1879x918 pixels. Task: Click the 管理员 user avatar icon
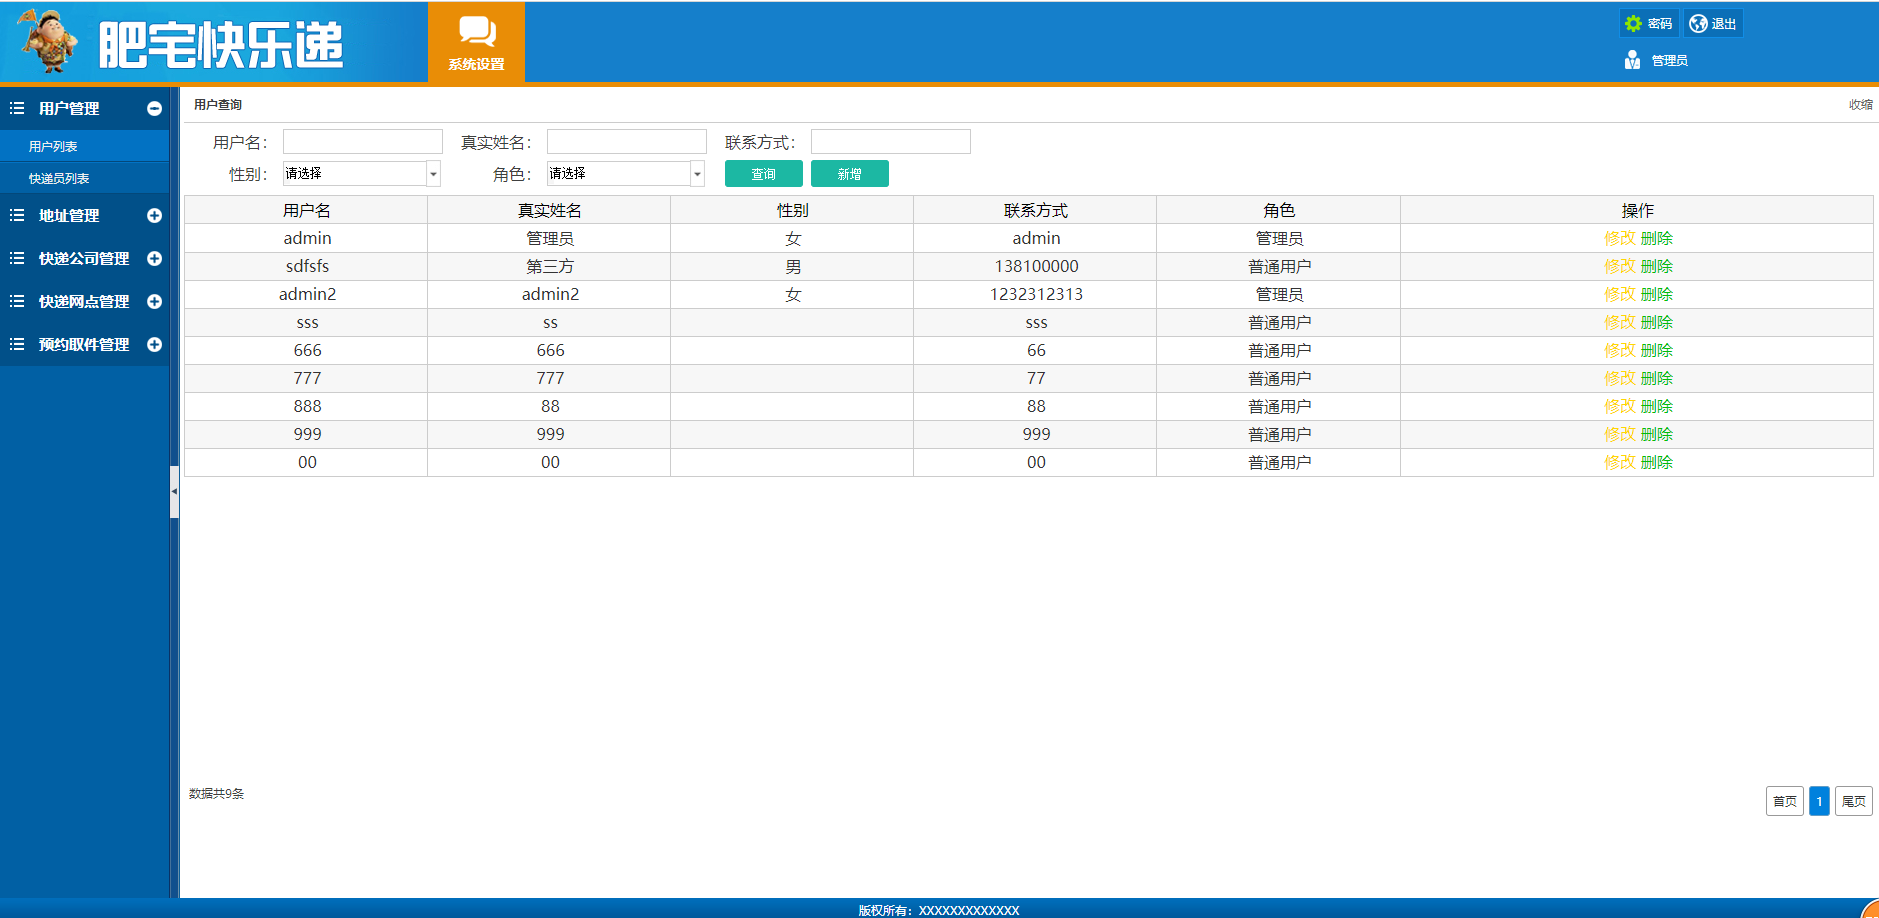1632,60
